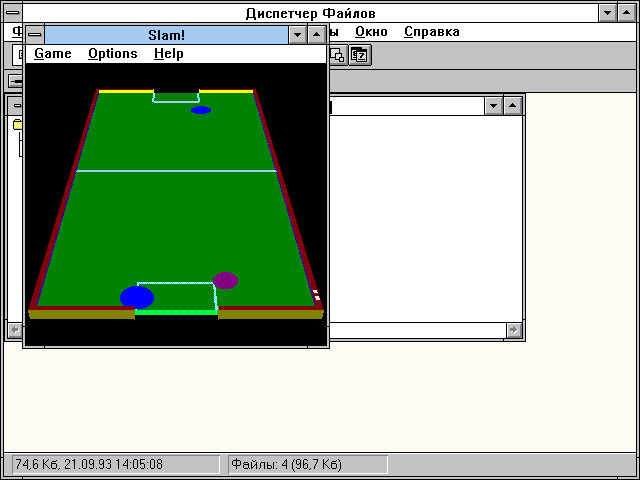
Task: Open the Slam! window control menu box
Action: 35,35
